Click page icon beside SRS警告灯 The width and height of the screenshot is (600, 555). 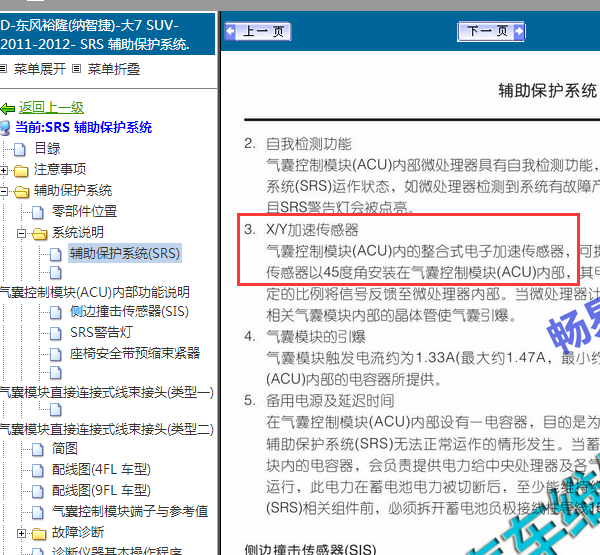click(55, 333)
